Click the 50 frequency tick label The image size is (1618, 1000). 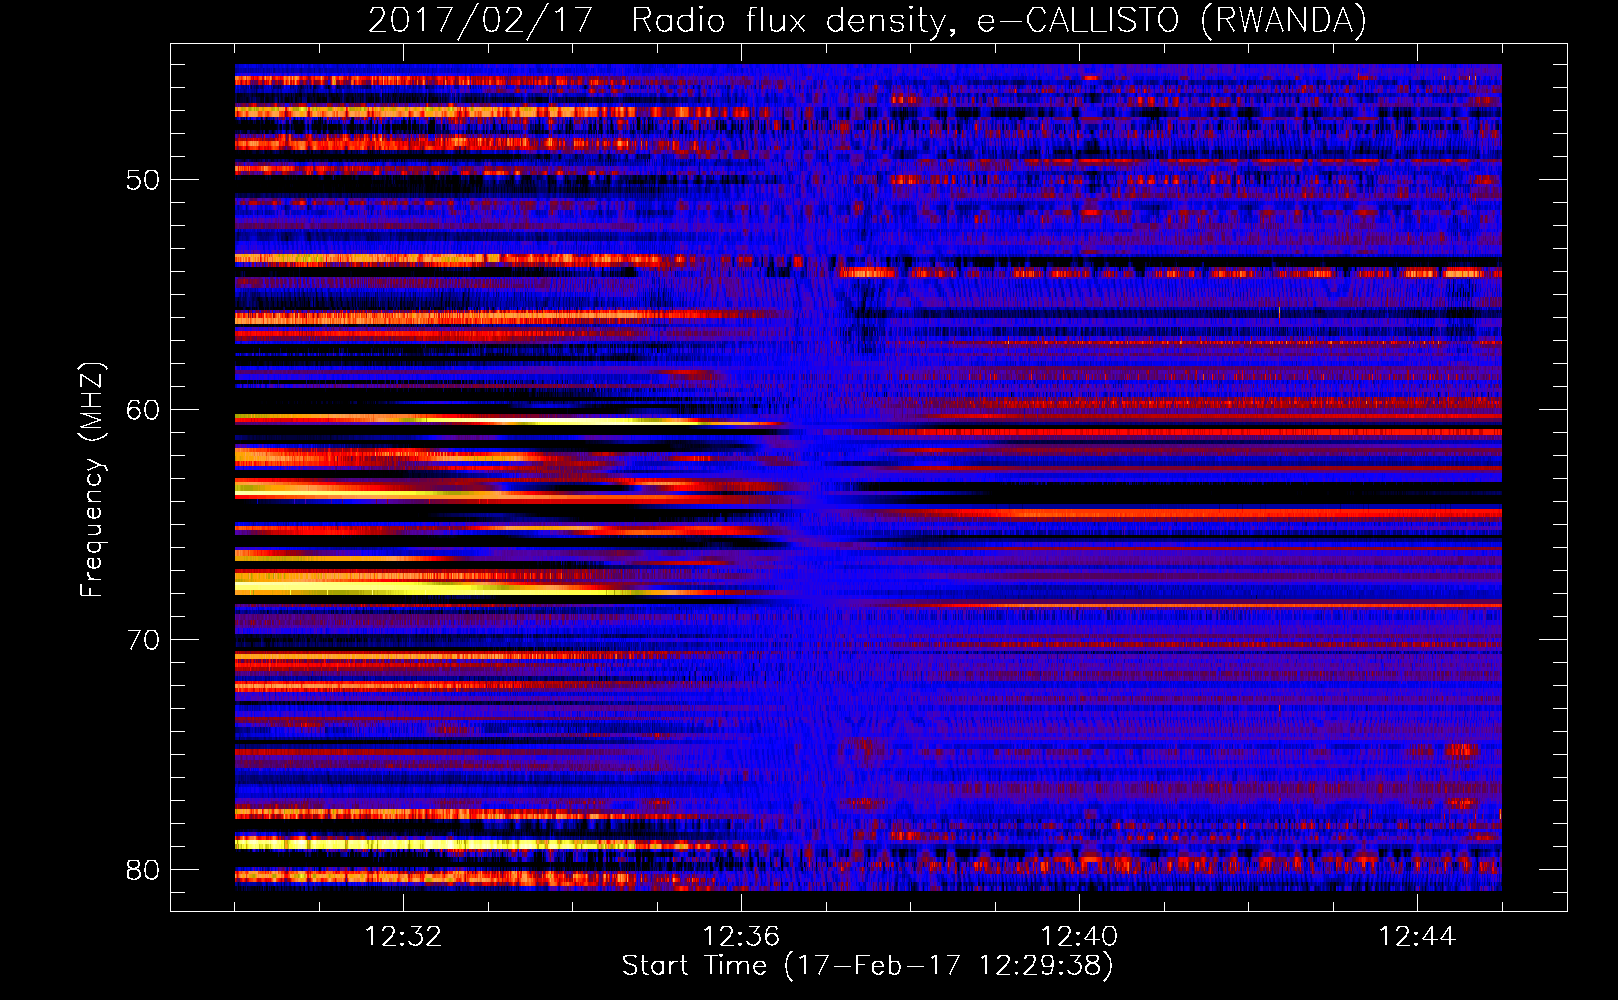tap(143, 181)
